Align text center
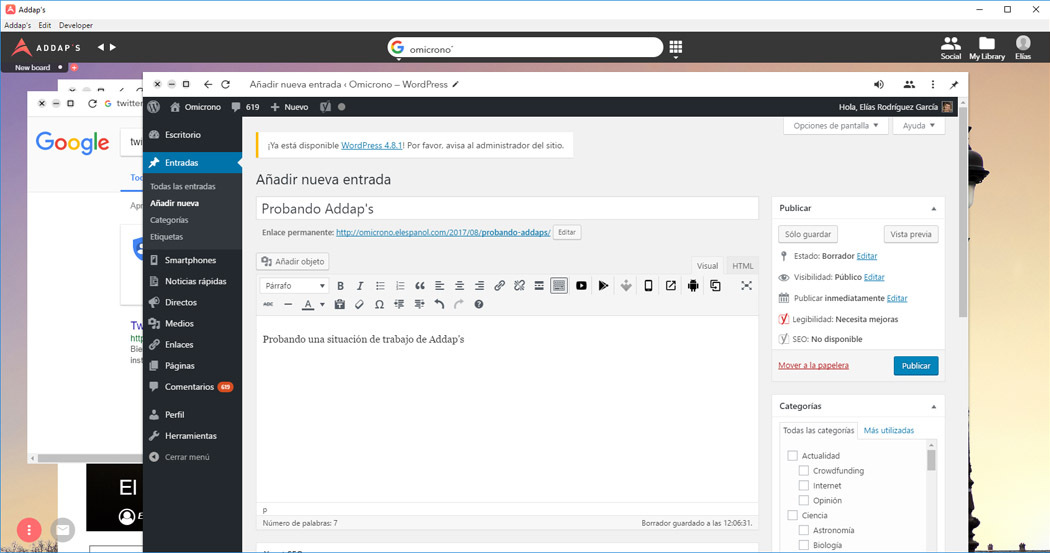Viewport: 1050px width, 553px height. (459, 286)
